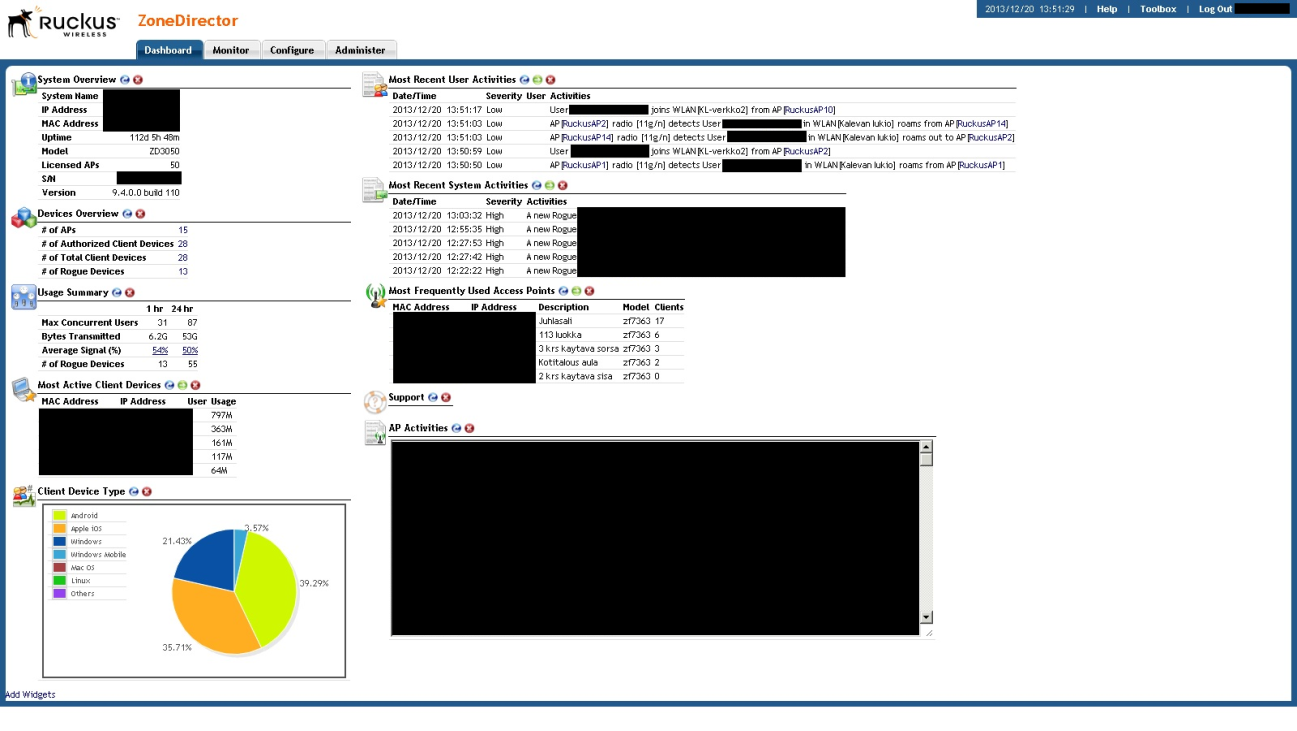Click the Linux legend color swatch
Screen dimensions: 1297x731
[60, 581]
